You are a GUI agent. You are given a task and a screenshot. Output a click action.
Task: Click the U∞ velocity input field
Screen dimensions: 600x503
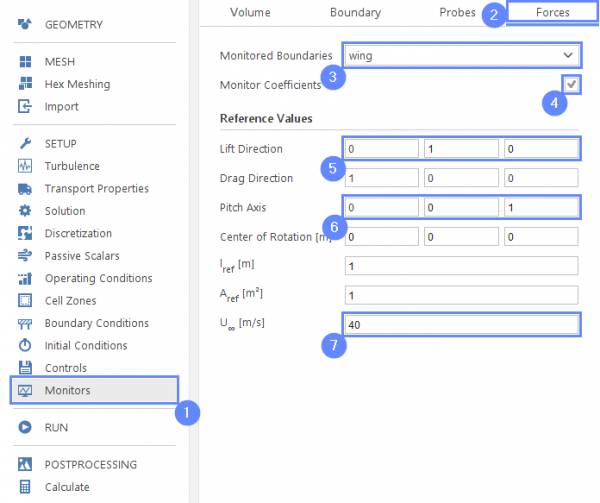pyautogui.click(x=461, y=324)
